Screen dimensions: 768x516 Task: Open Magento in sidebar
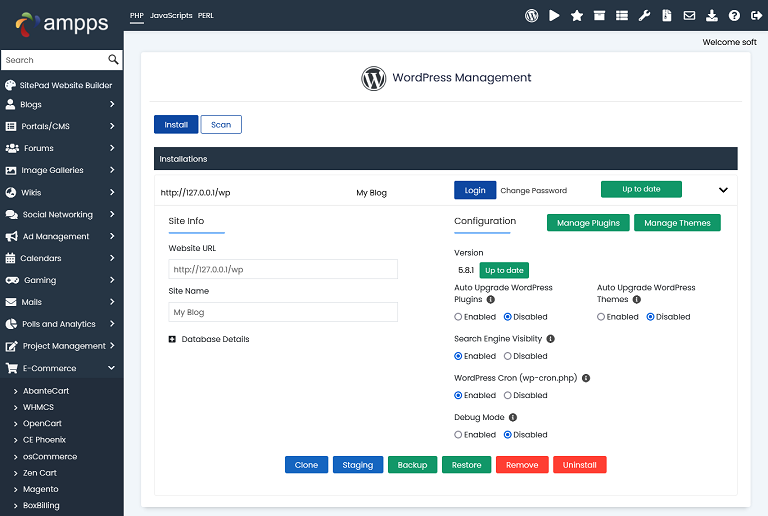tap(41, 489)
